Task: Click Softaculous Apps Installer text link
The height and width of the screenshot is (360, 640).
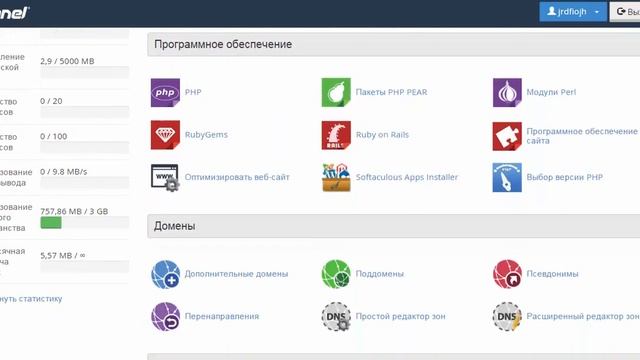Action: tap(407, 177)
